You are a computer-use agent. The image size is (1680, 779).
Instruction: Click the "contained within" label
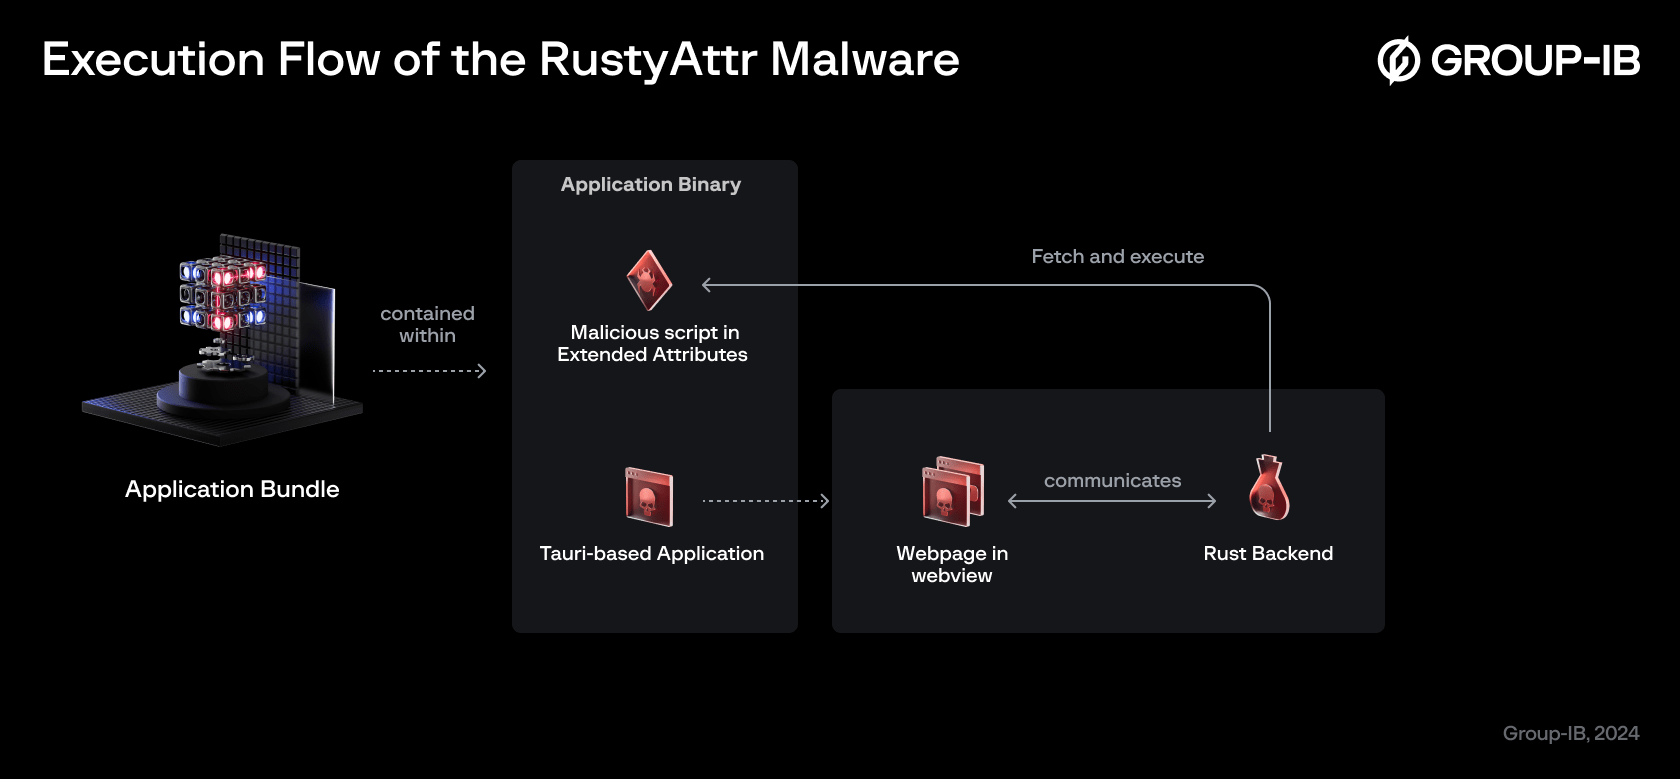click(427, 325)
